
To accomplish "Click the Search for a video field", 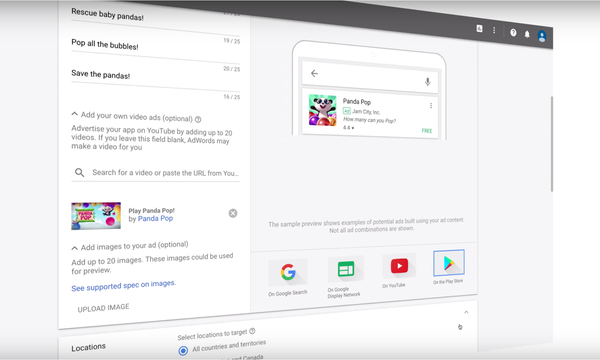I will pyautogui.click(x=156, y=173).
